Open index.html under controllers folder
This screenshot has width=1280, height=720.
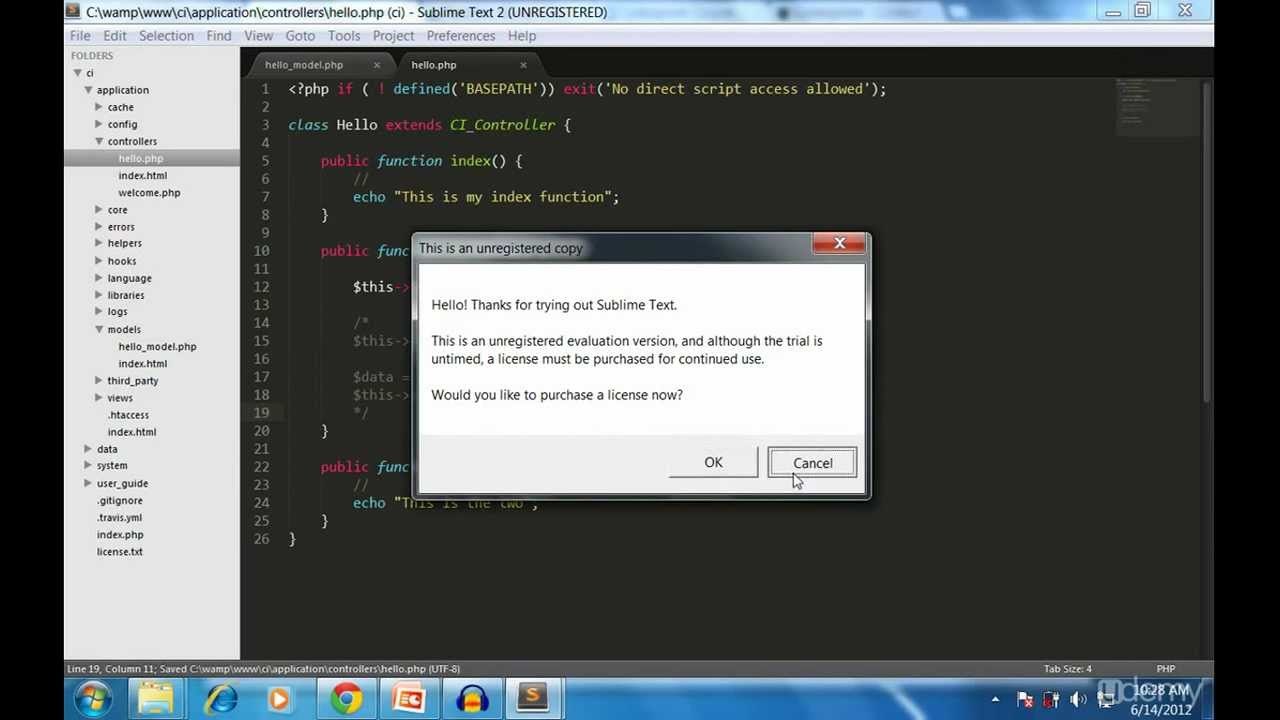(142, 175)
